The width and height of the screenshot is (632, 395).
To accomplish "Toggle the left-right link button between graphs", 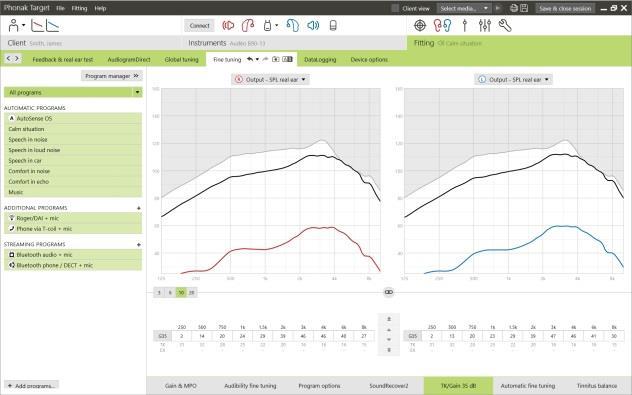I will 389,292.
